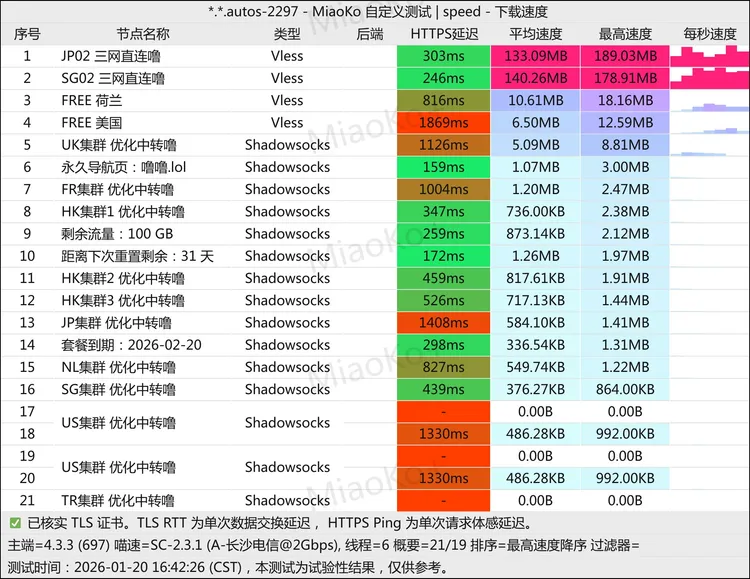Click the pink 189.03MB max speed cell
The height and width of the screenshot is (579, 750).
click(625, 56)
